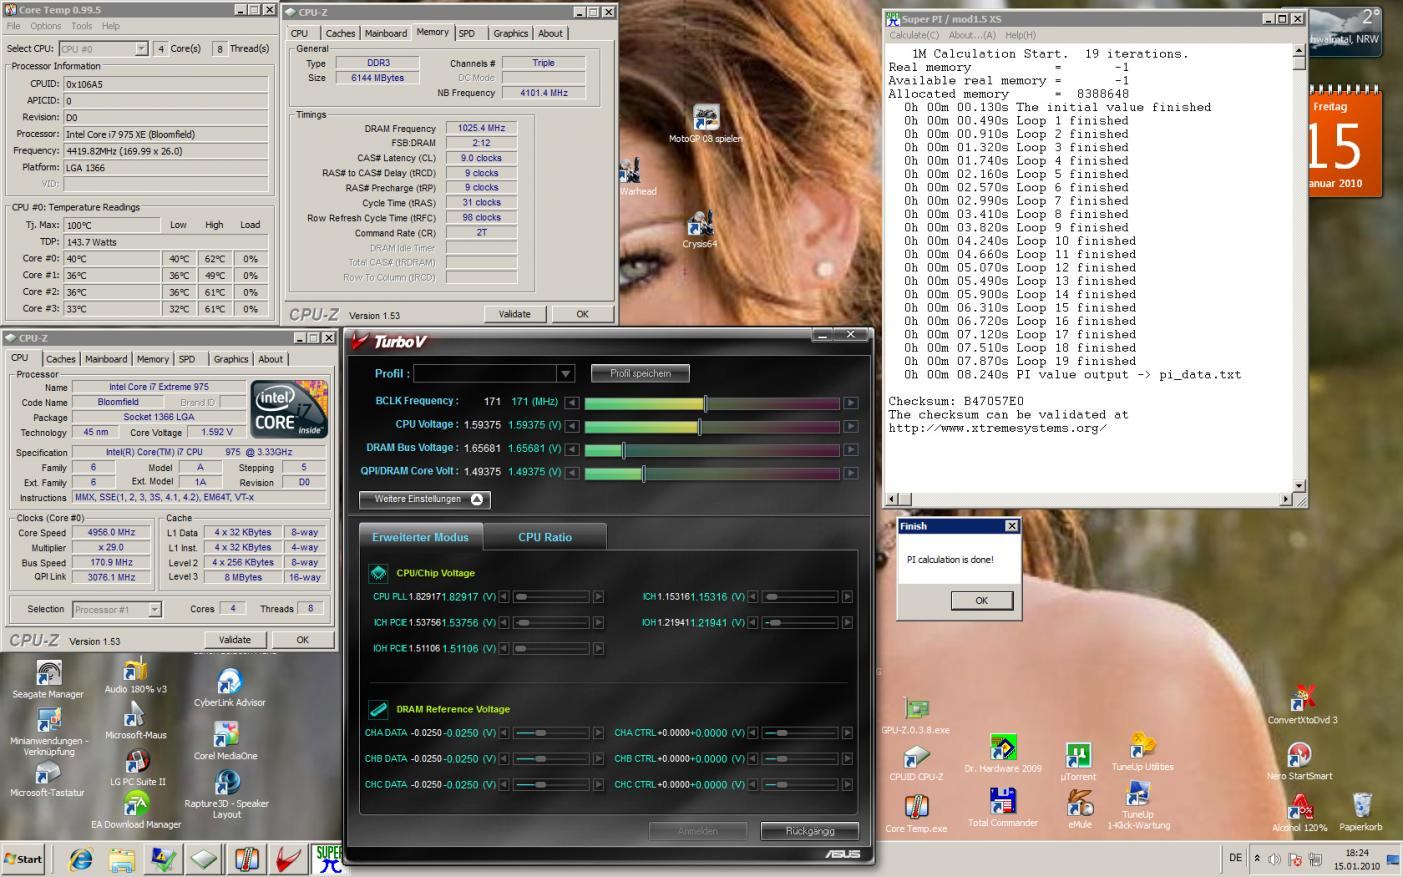Click the Super PI vertical scrollbar down arrow
Screen dimensions: 1403x877
tap(1299, 486)
